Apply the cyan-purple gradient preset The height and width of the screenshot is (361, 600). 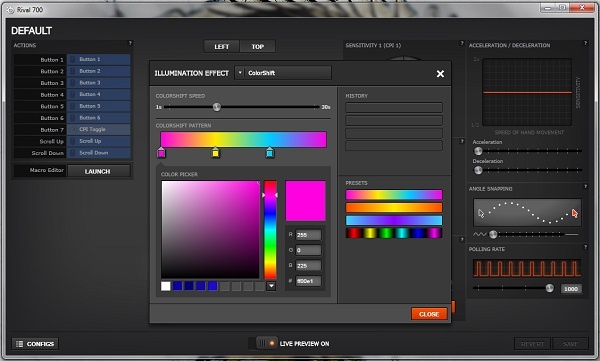[x=394, y=220]
